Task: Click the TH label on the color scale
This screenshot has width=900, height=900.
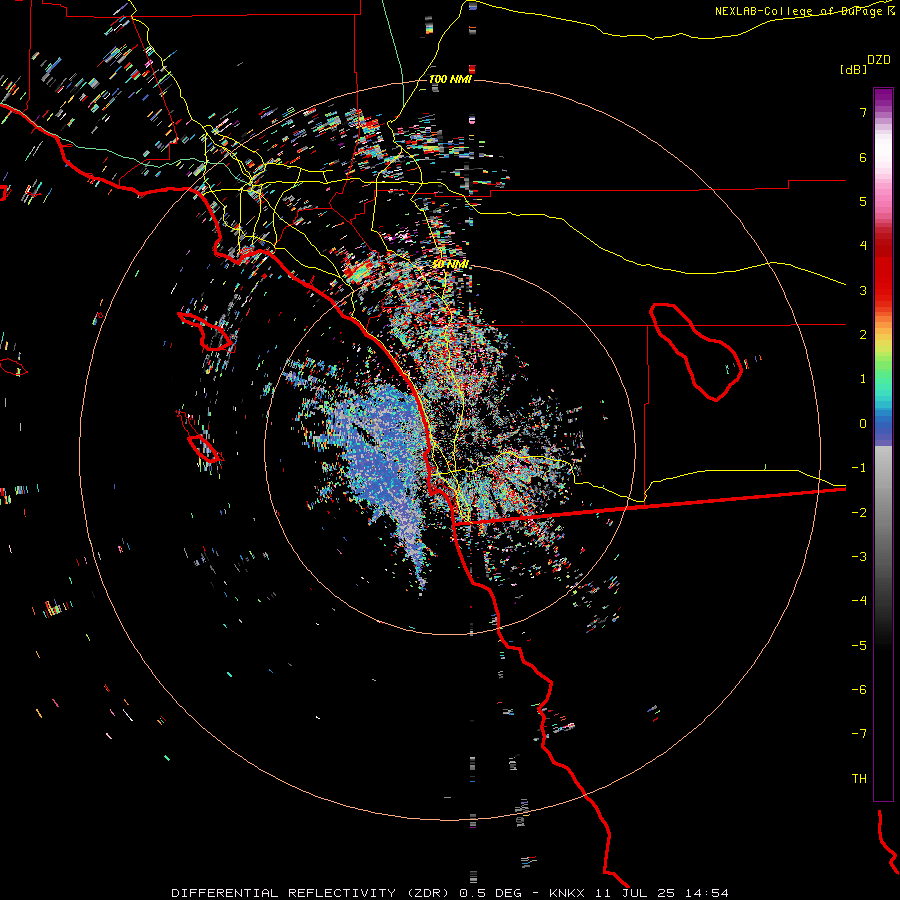Action: pyautogui.click(x=859, y=779)
